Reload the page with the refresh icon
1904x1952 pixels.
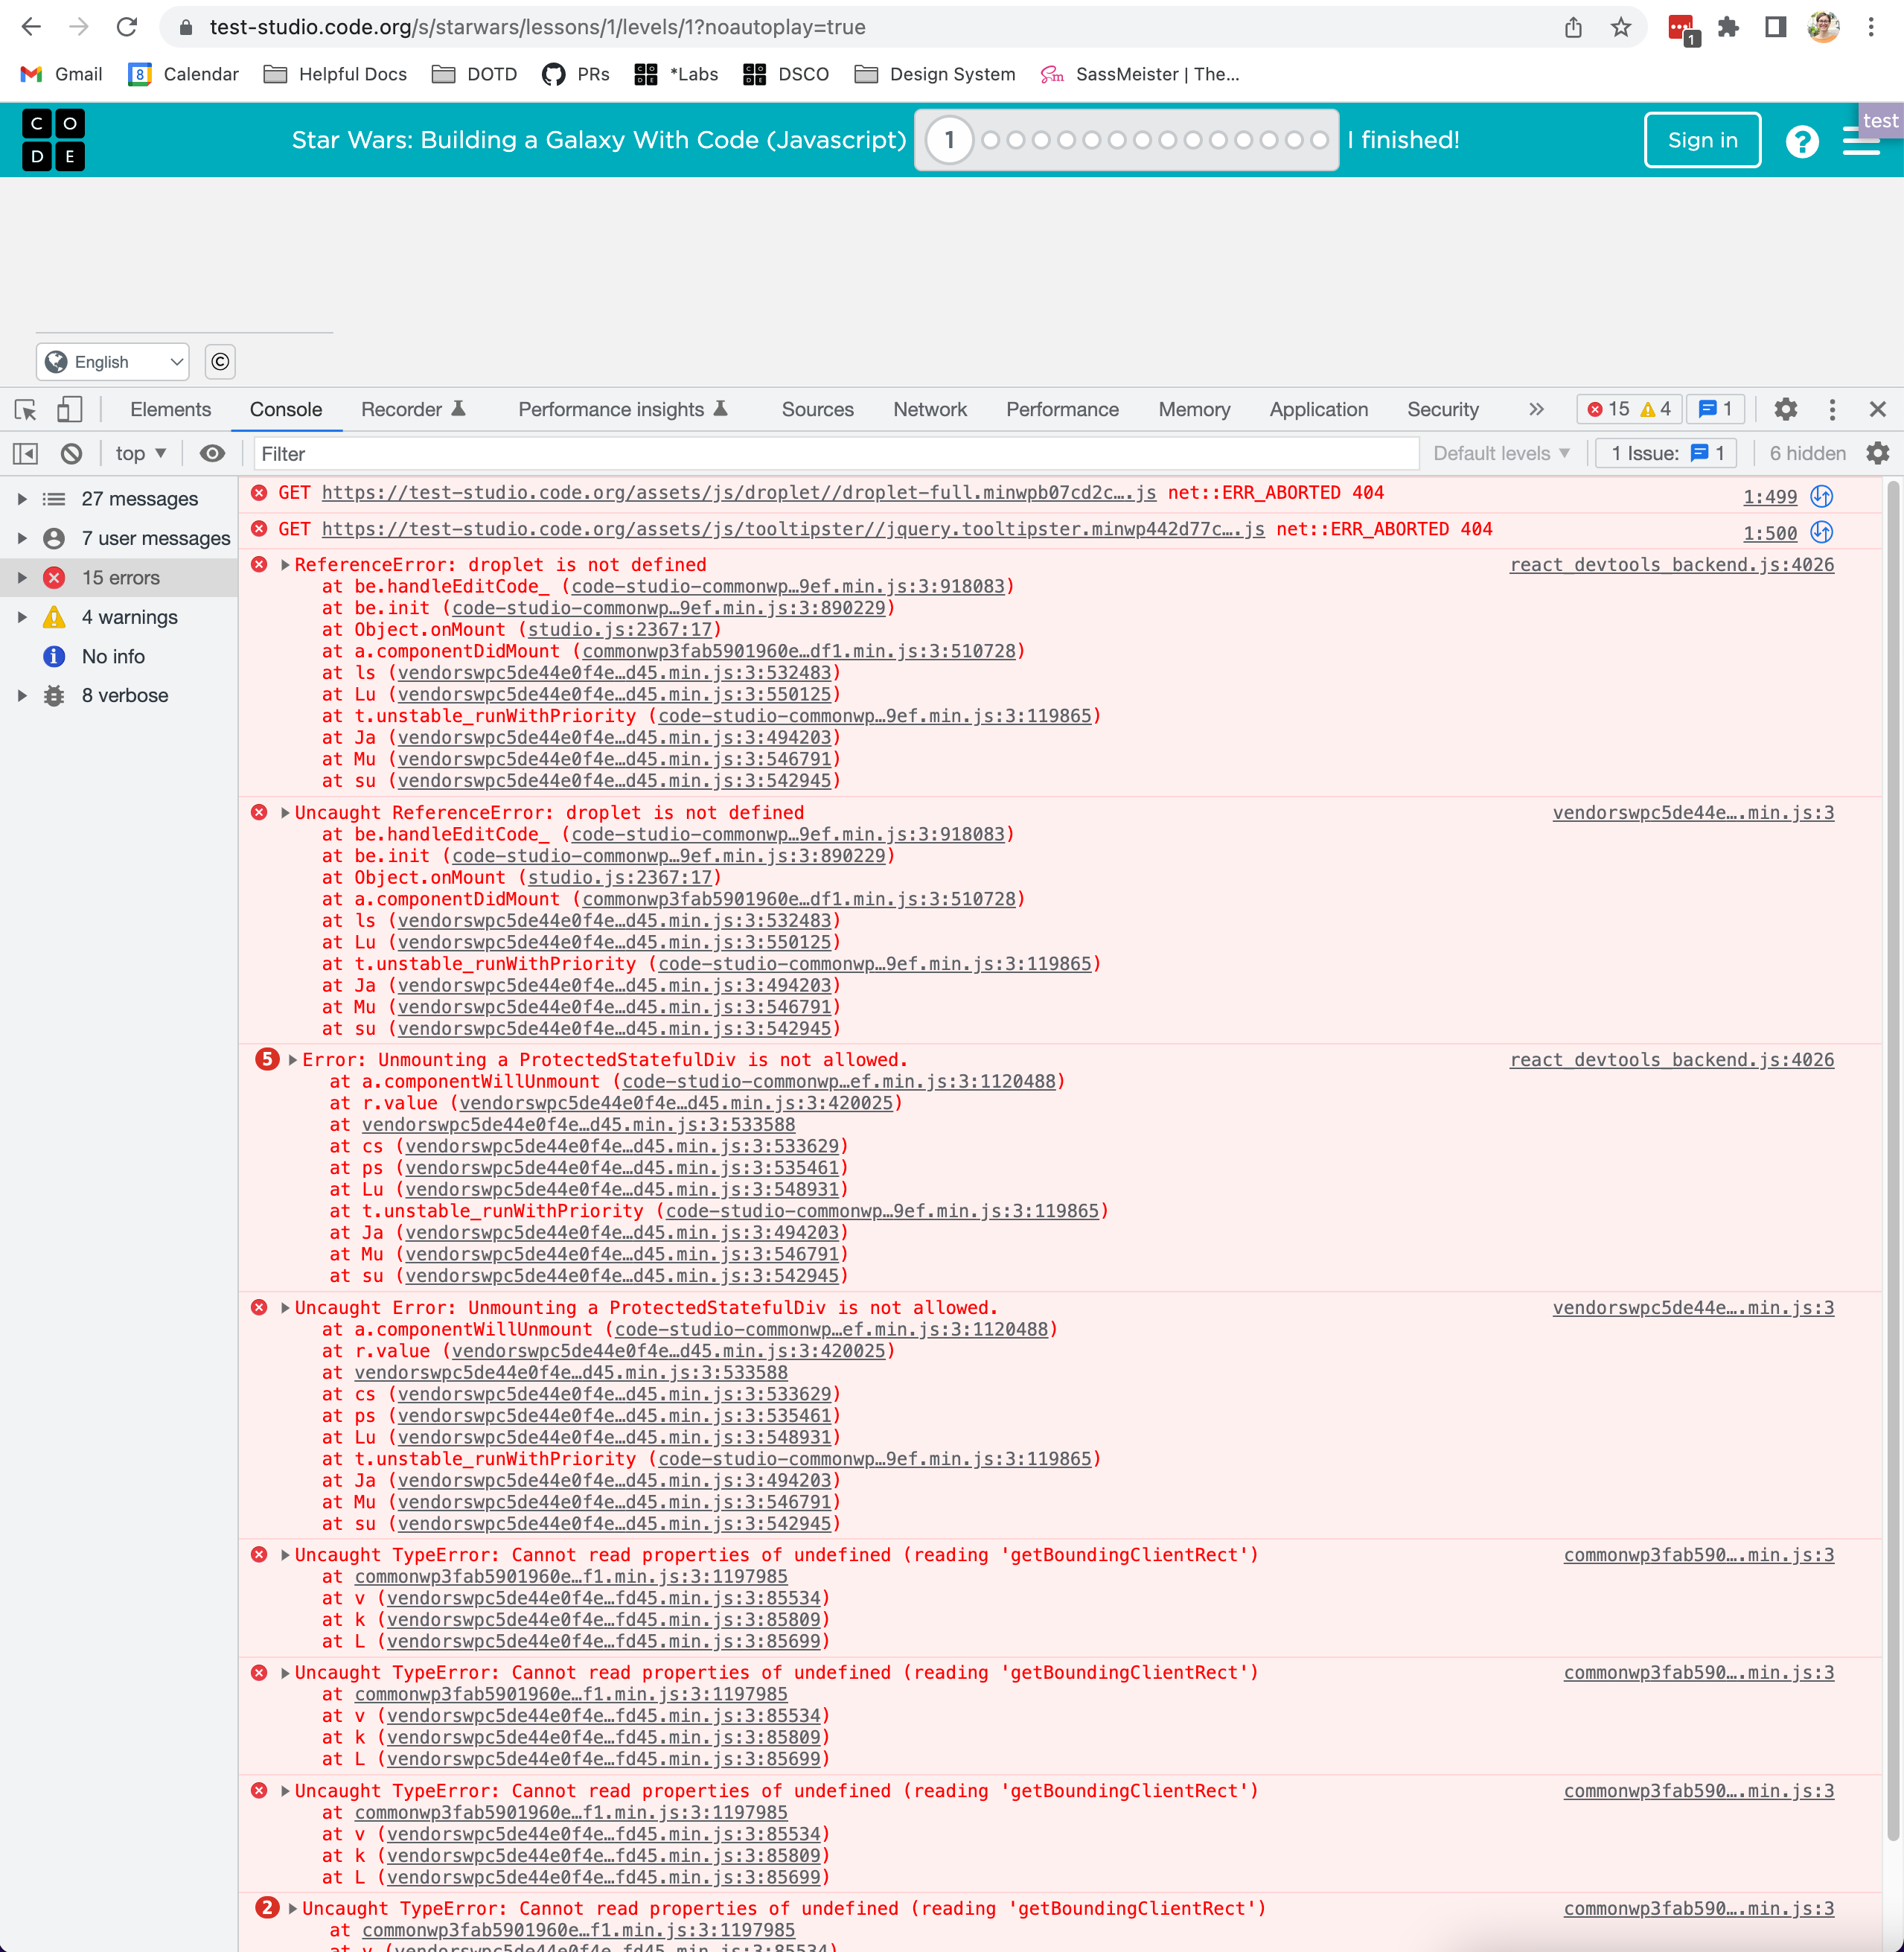point(127,27)
